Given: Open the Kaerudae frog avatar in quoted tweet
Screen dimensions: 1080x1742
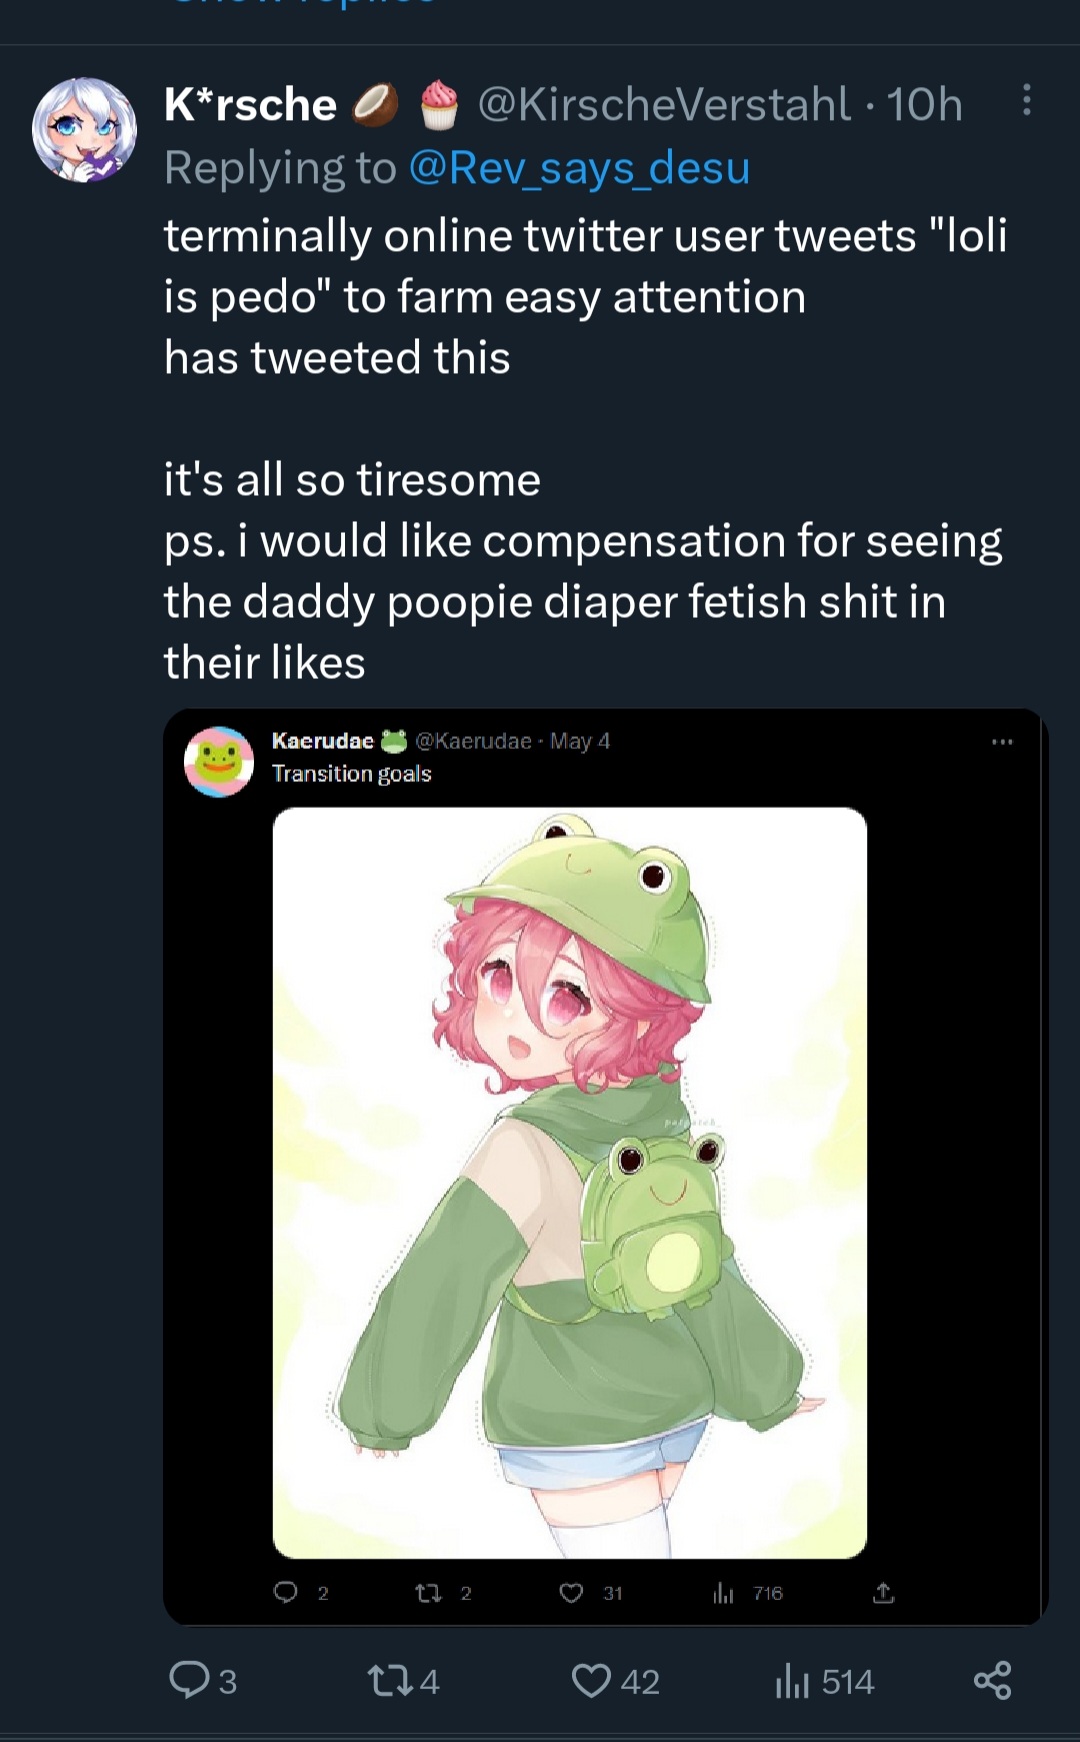Looking at the screenshot, I should 219,762.
